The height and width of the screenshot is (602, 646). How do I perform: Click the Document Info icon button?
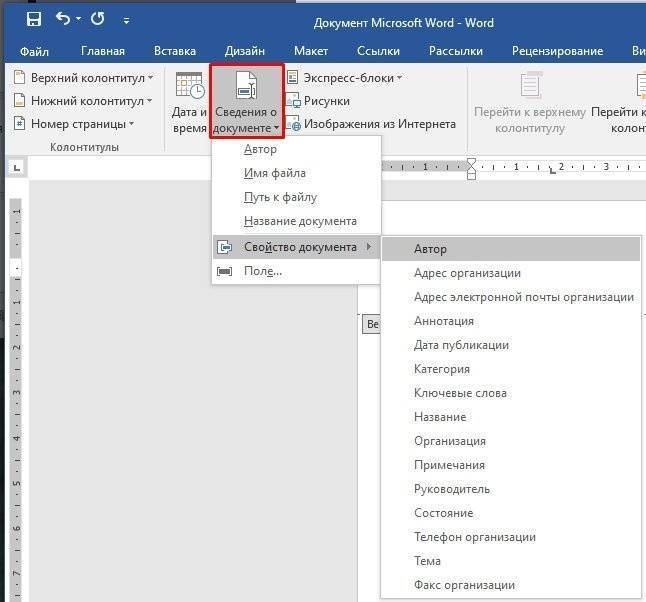tap(246, 87)
